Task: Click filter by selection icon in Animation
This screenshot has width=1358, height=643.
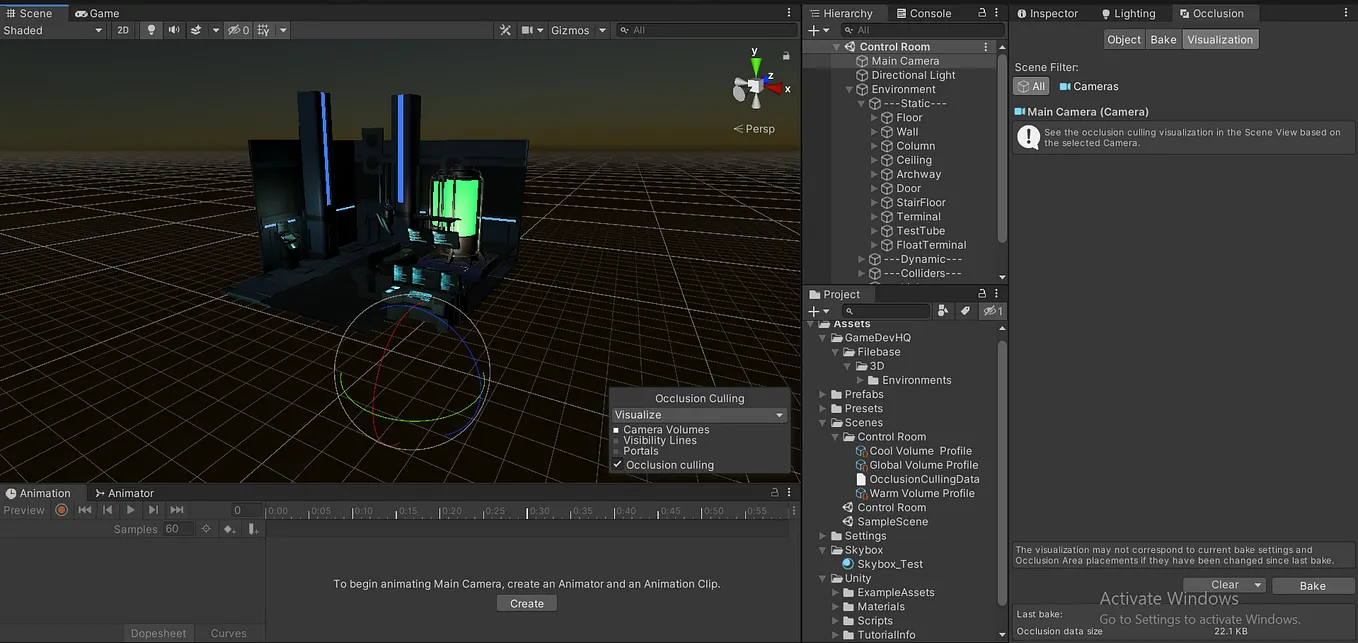Action: (x=206, y=529)
